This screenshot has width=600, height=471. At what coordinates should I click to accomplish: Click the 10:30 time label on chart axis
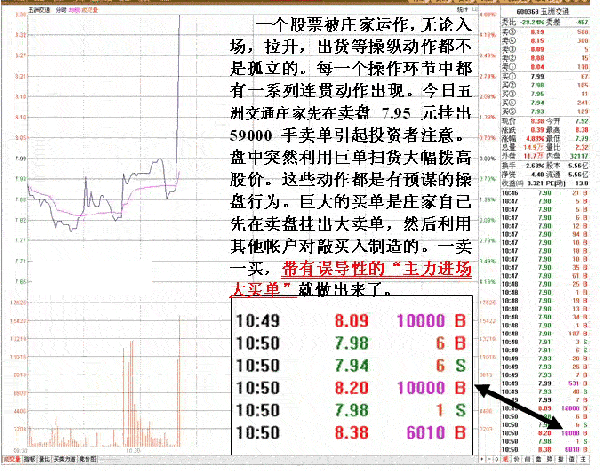coord(133,451)
